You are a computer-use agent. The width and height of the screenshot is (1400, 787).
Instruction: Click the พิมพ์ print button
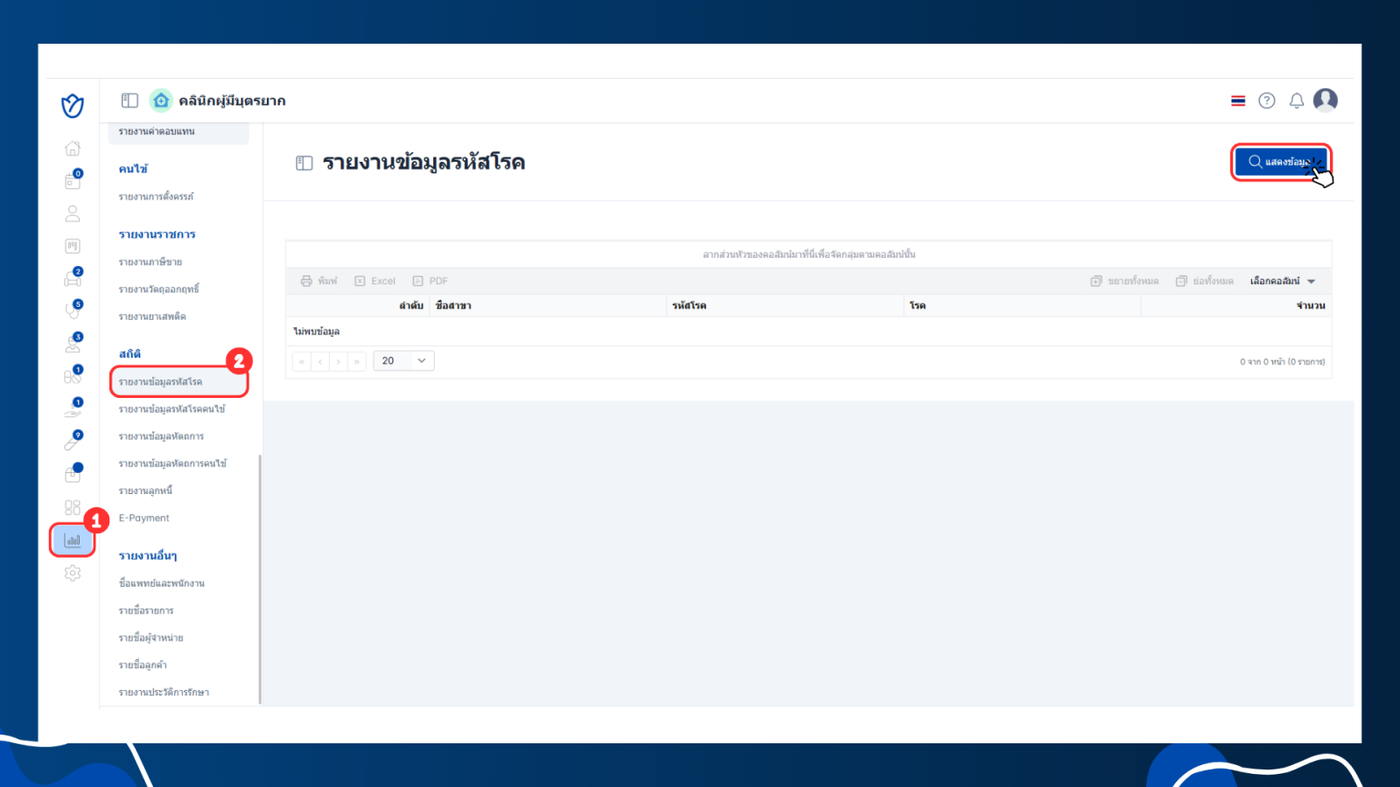319,281
